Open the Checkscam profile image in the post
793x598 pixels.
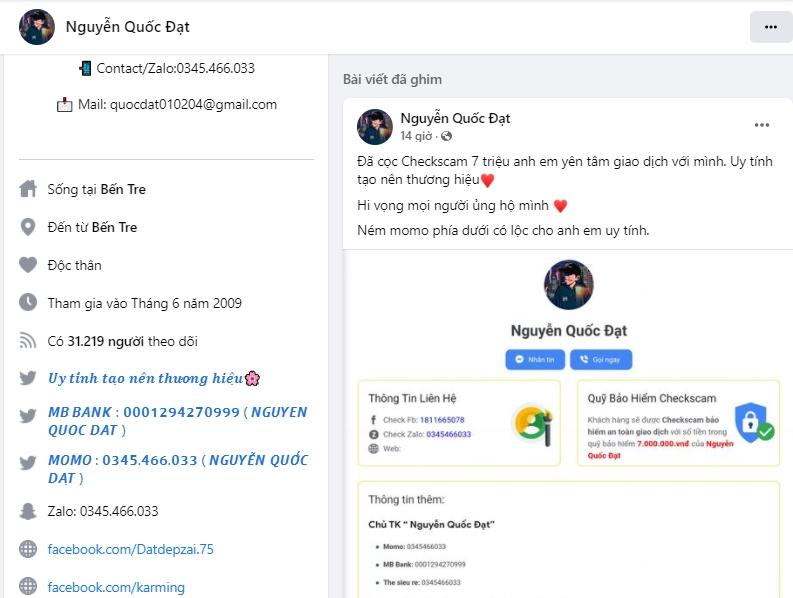pyautogui.click(x=568, y=284)
